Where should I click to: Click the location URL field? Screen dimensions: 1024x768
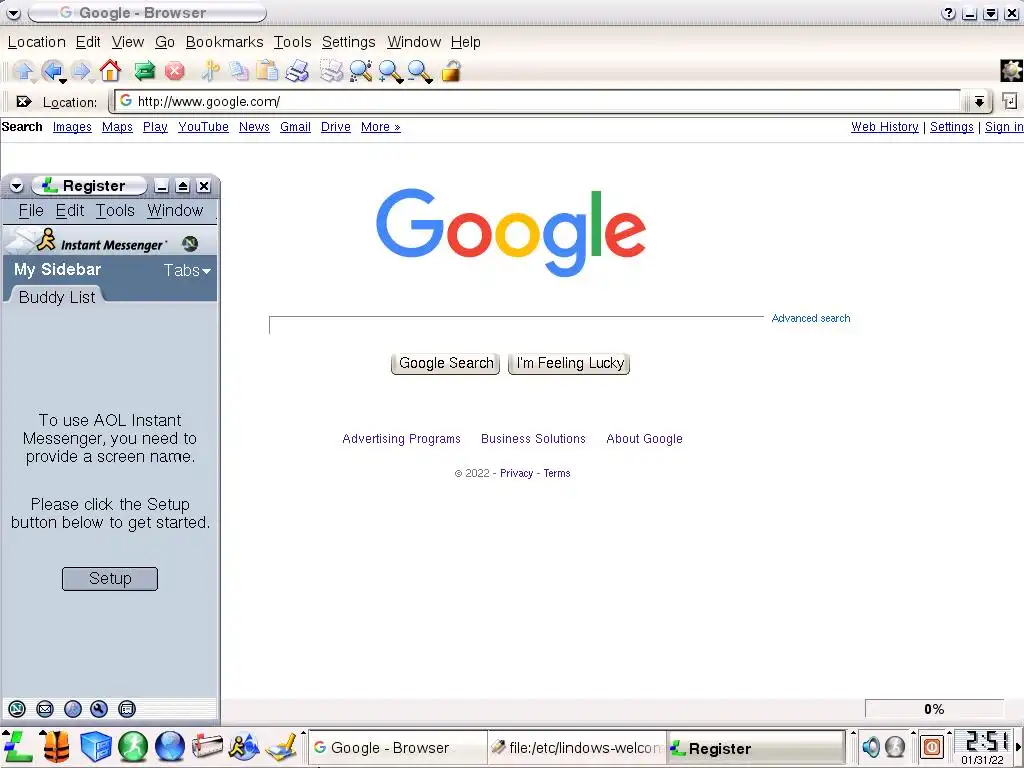(538, 101)
